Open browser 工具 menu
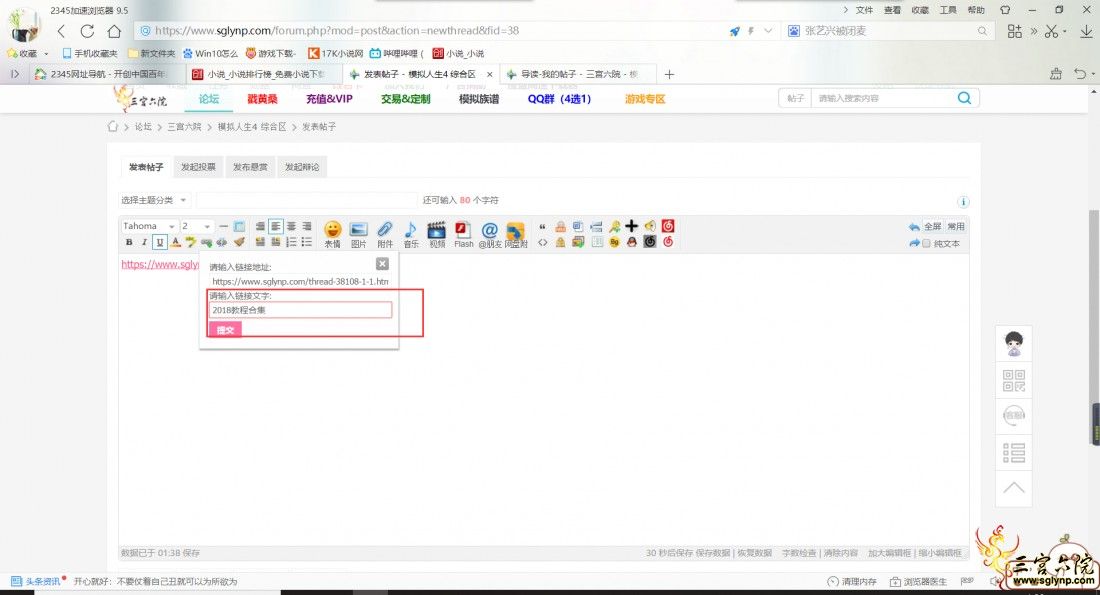 [948, 10]
